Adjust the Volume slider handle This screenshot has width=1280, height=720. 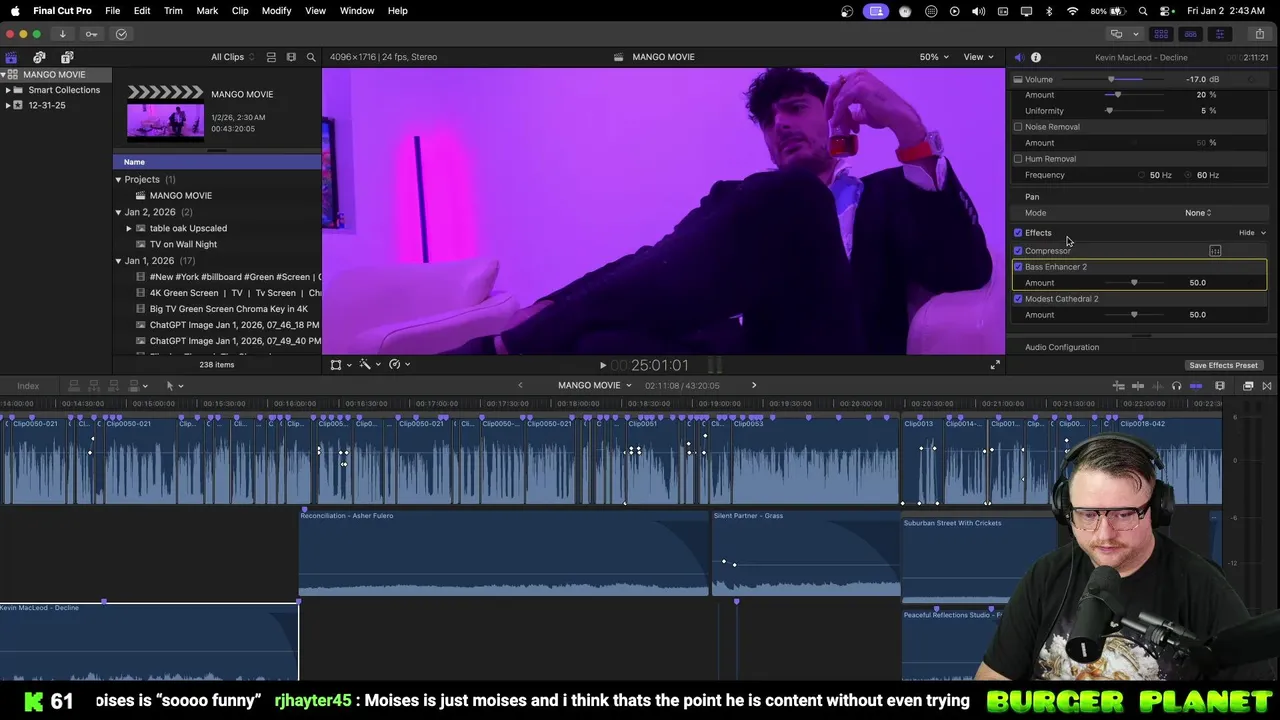coord(1111,79)
